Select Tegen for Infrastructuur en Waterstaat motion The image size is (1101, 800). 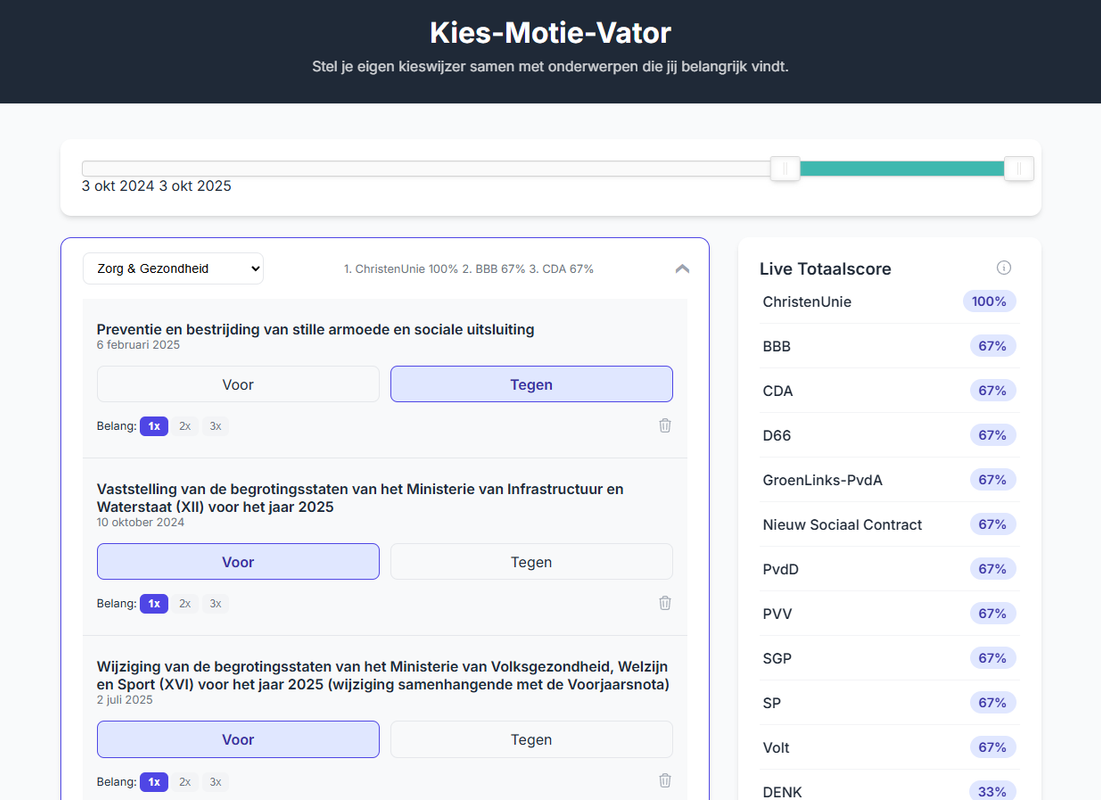[x=531, y=562]
